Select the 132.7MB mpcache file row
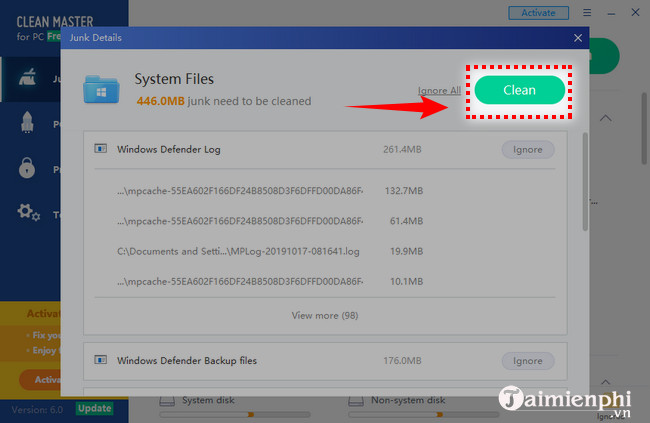 point(270,191)
